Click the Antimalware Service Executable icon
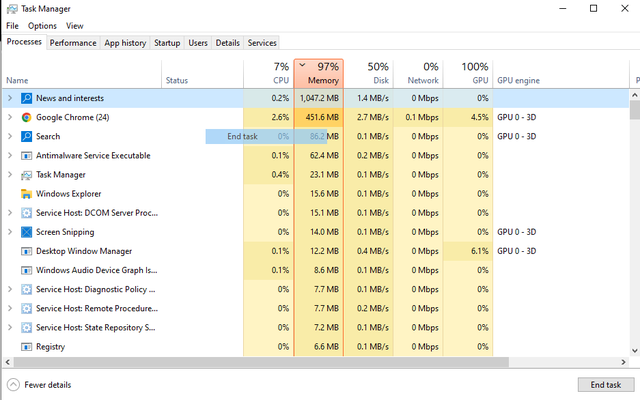This screenshot has width=640, height=400. click(x=27, y=156)
